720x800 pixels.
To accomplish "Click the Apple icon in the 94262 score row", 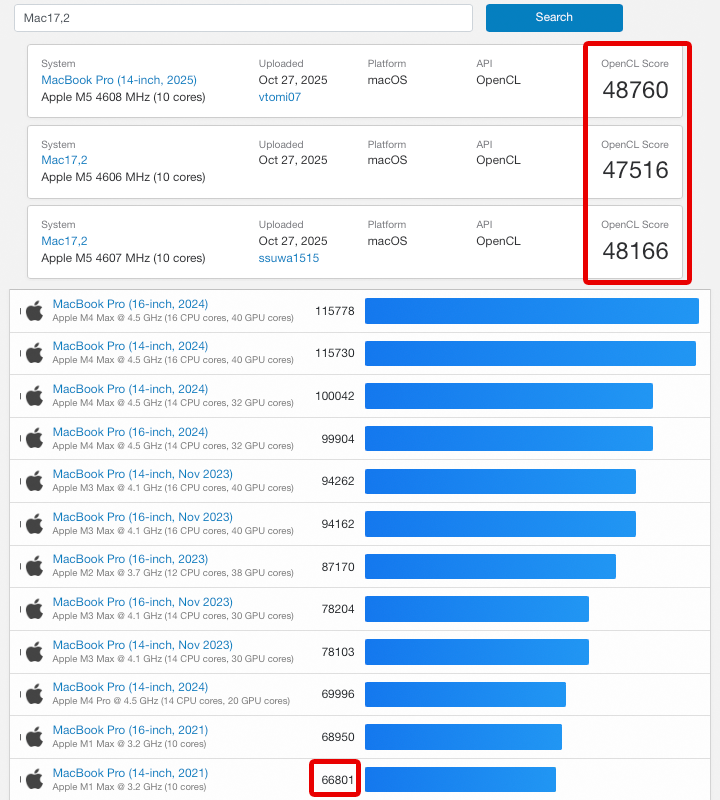I will [x=34, y=481].
